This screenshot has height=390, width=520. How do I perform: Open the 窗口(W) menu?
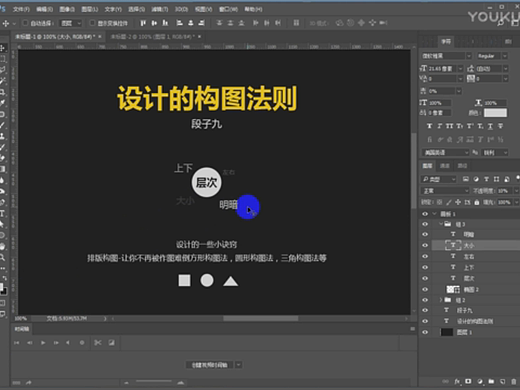tap(228, 9)
